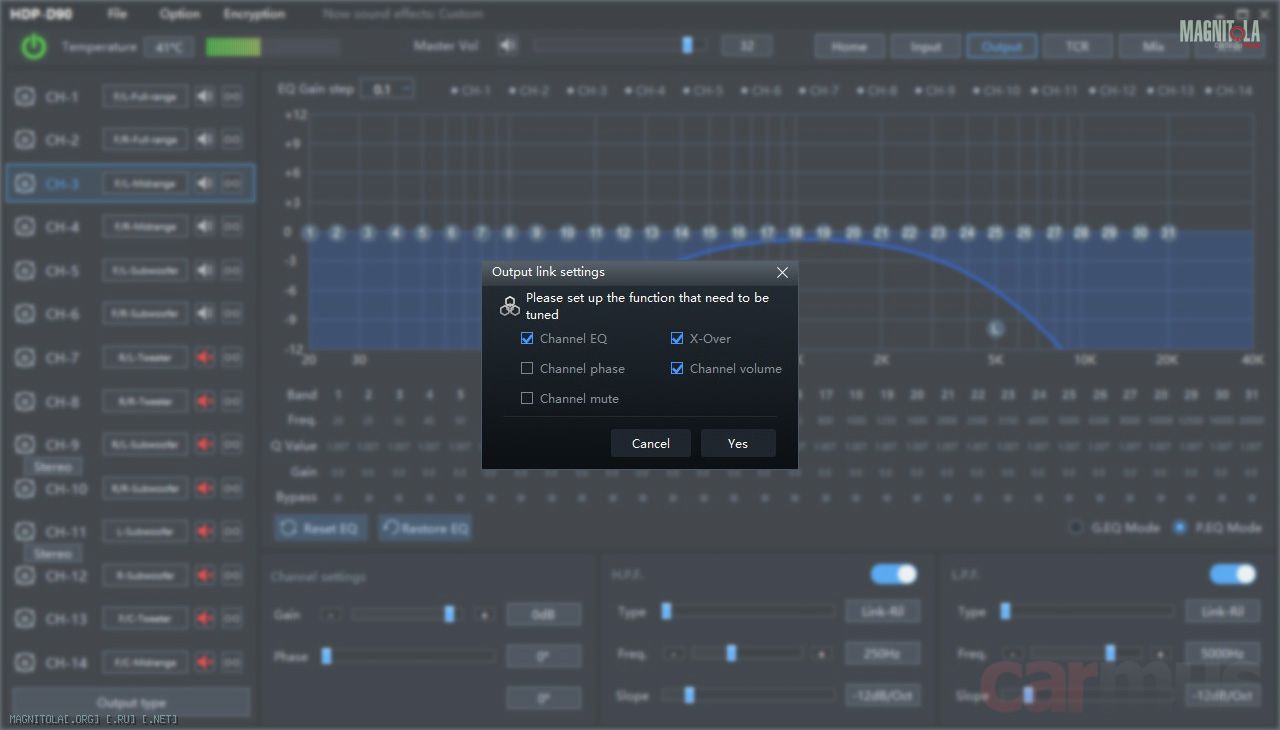Unmute CH-8 red speaker icon
Viewport: 1280px width, 730px height.
(205, 401)
